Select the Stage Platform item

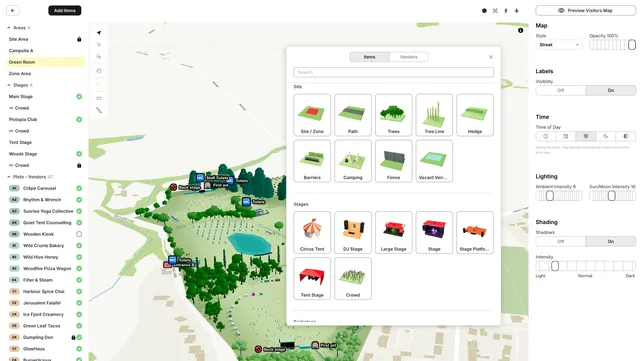point(475,232)
